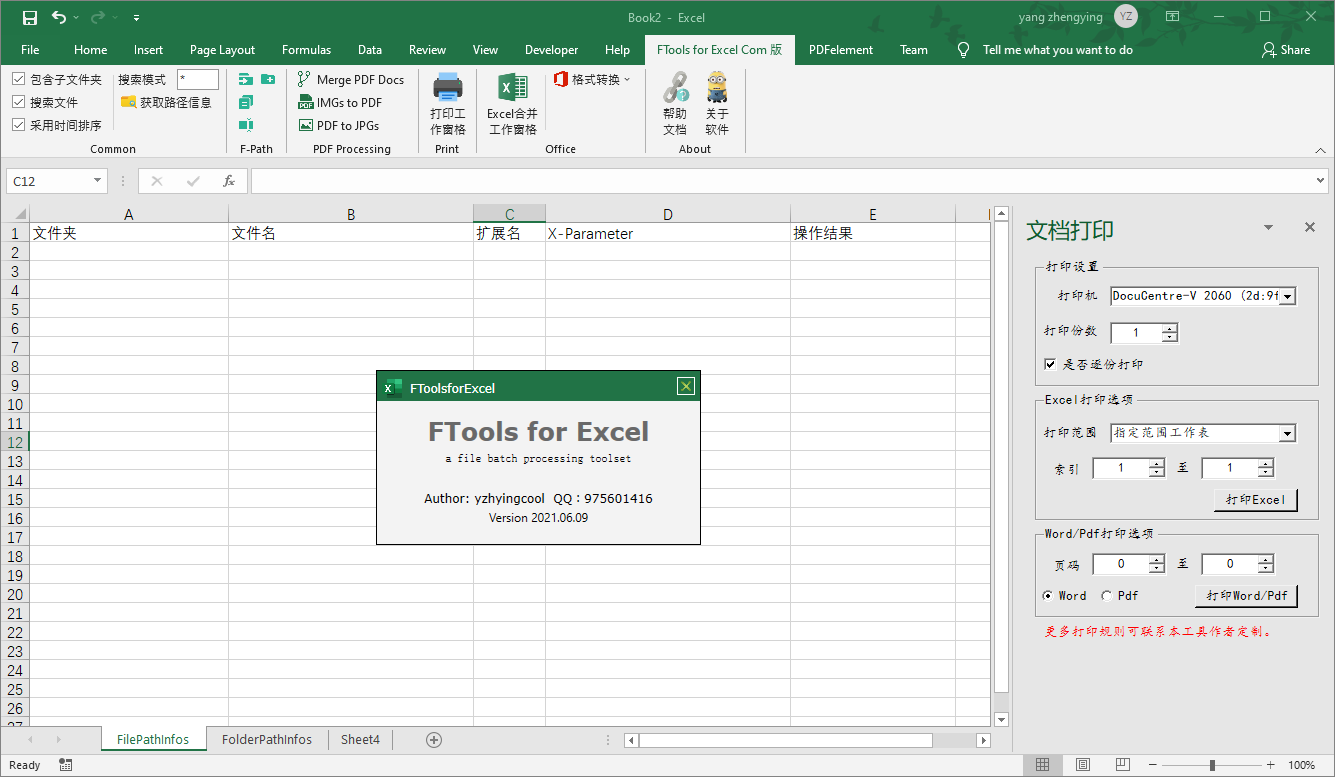Click the 打印Word/Pdf button
Image resolution: width=1335 pixels, height=777 pixels.
(x=1246, y=595)
